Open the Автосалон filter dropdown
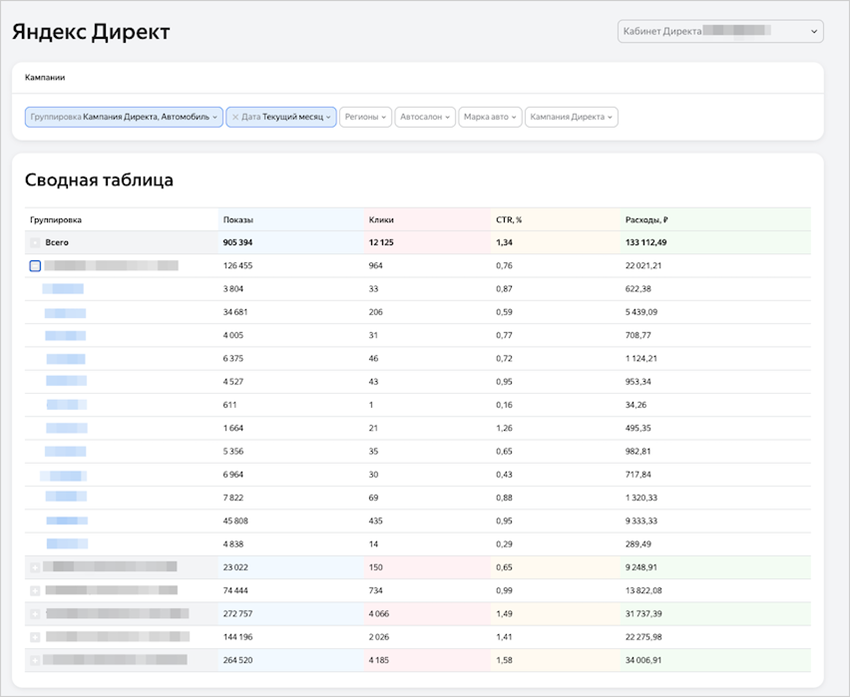This screenshot has height=697, width=850. [425, 117]
